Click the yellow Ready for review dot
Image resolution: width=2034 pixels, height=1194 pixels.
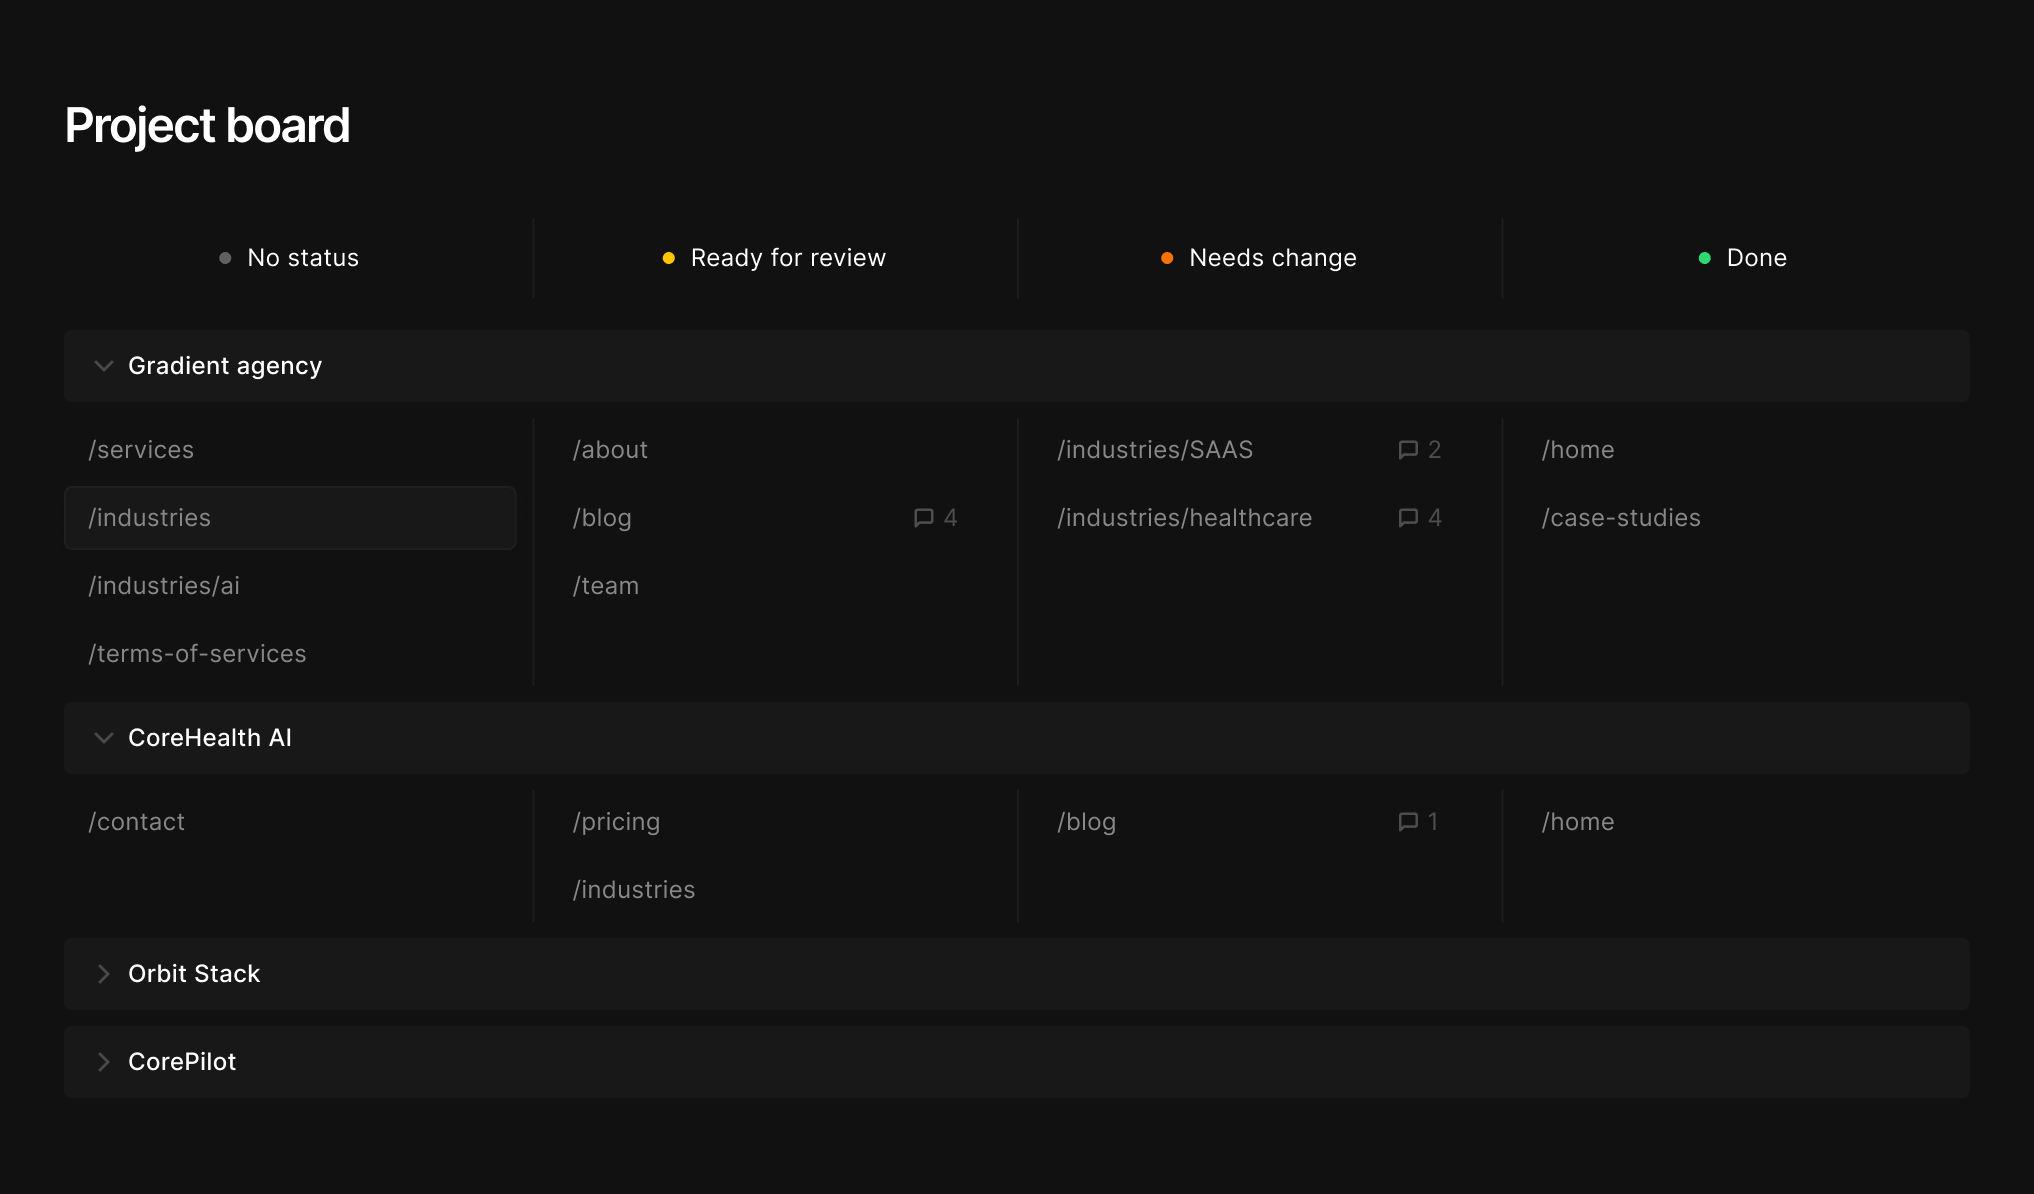[669, 258]
